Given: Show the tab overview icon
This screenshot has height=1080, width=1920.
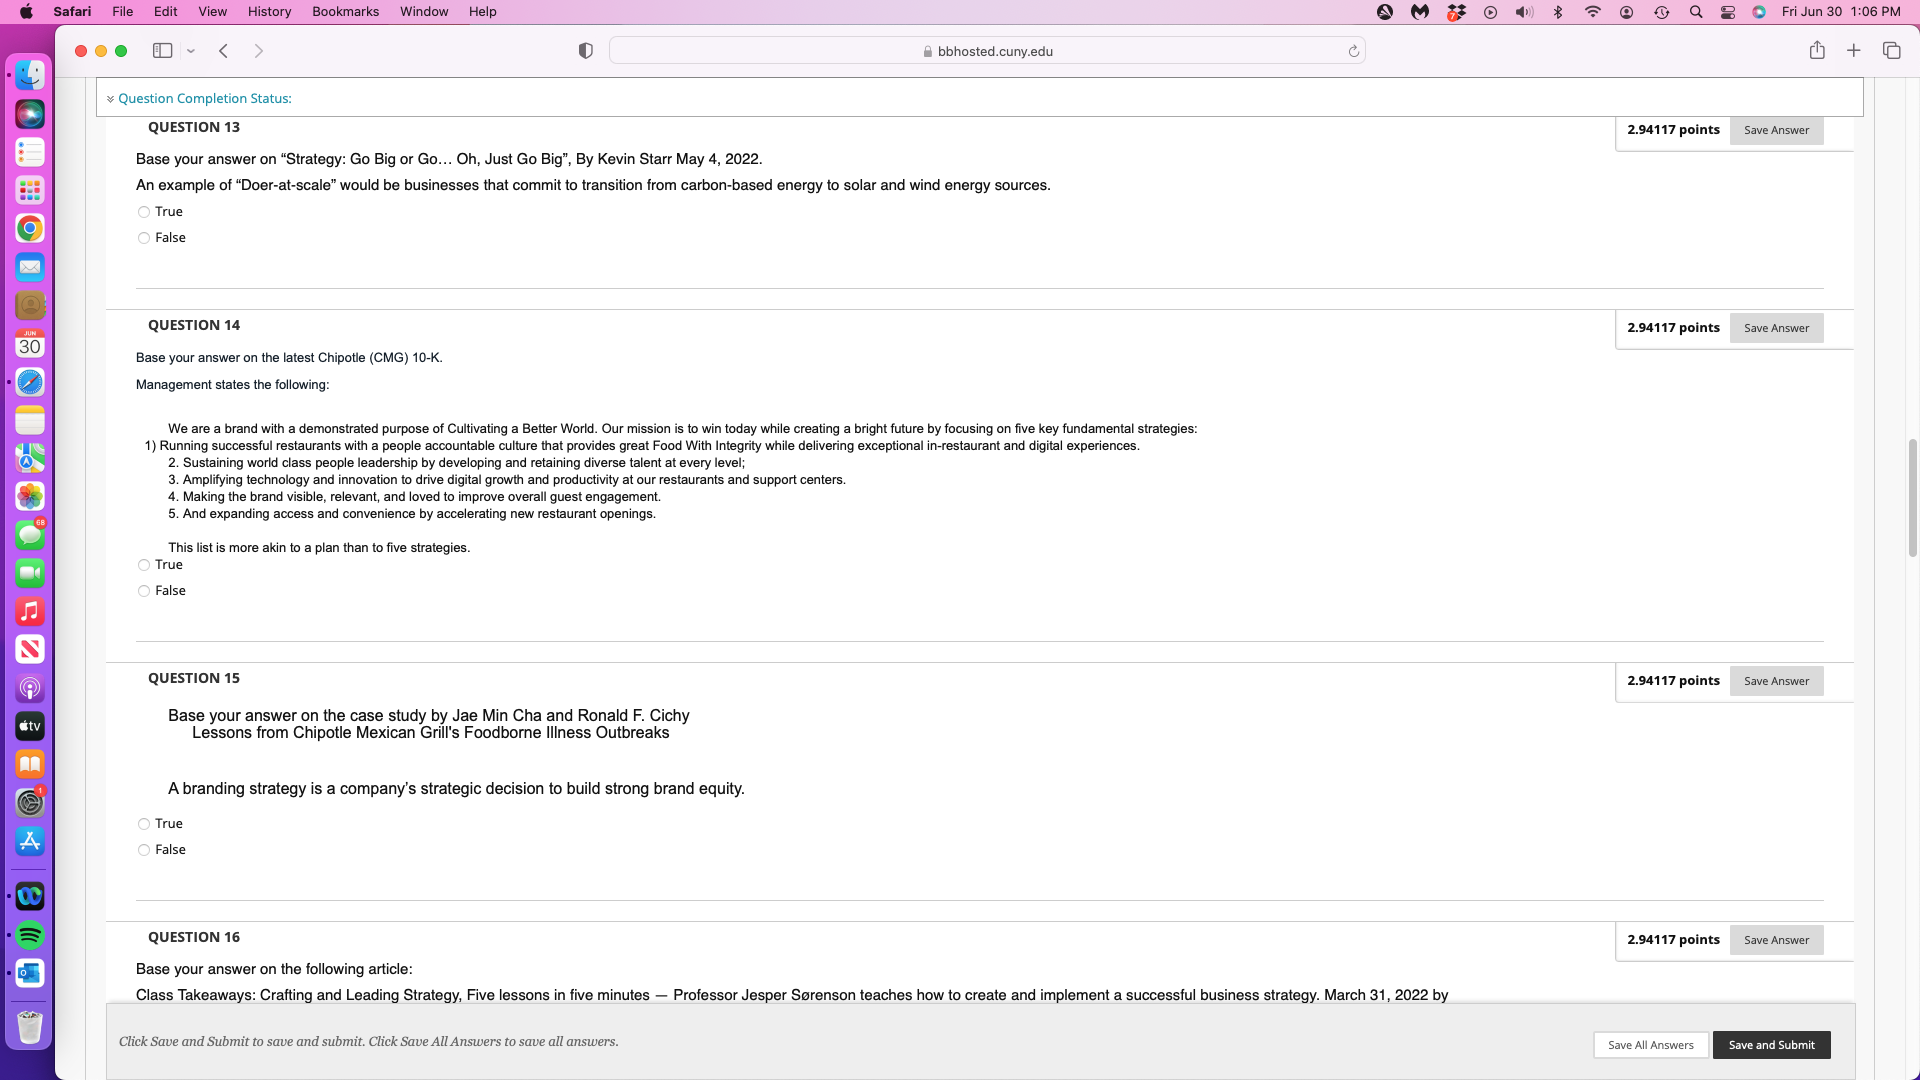Looking at the screenshot, I should (1891, 51).
